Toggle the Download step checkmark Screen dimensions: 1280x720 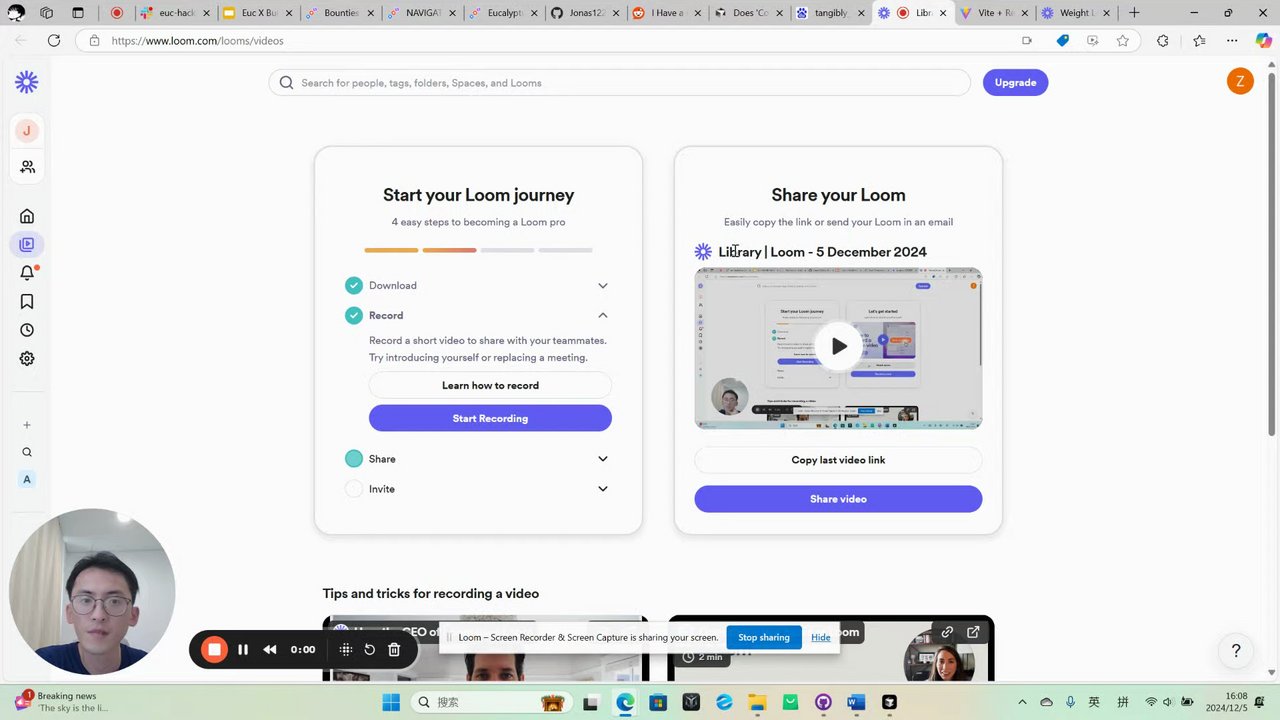354,286
